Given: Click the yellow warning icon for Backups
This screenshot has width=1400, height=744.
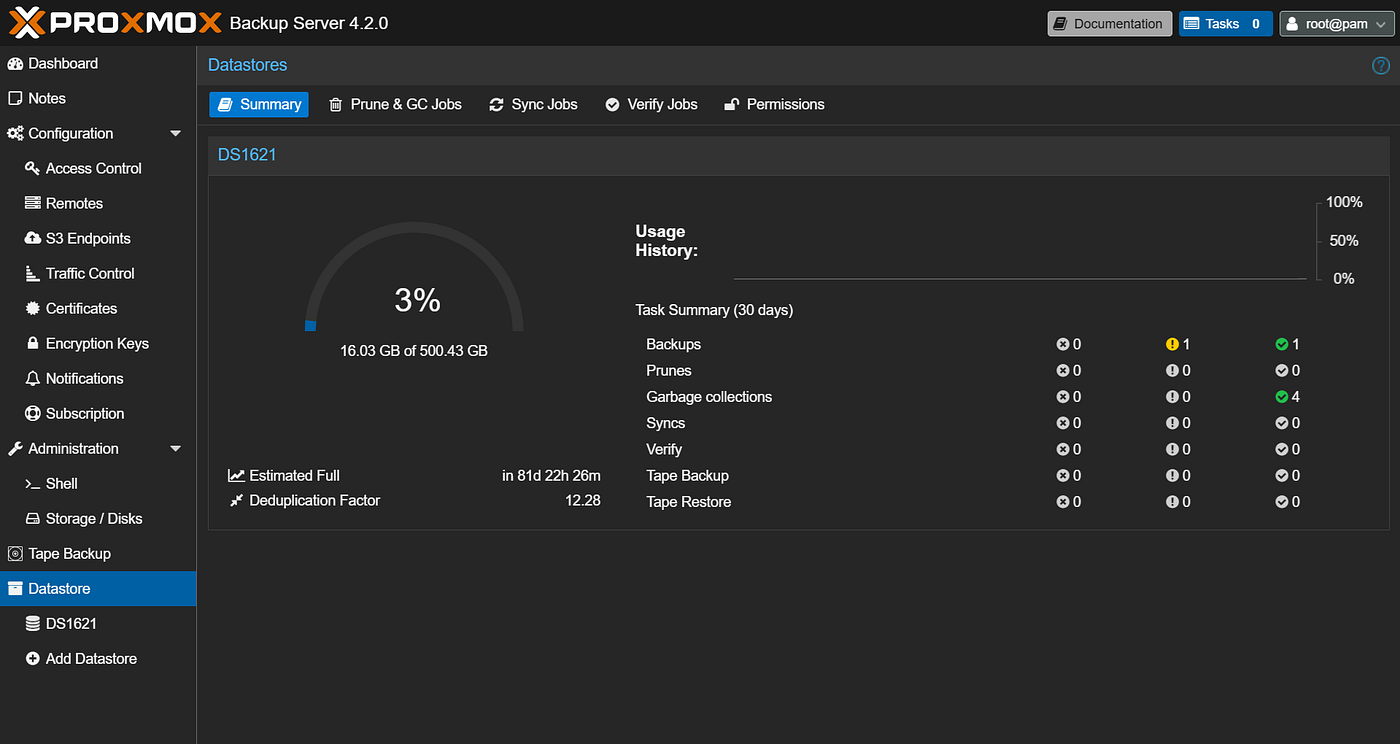Looking at the screenshot, I should tap(1172, 345).
